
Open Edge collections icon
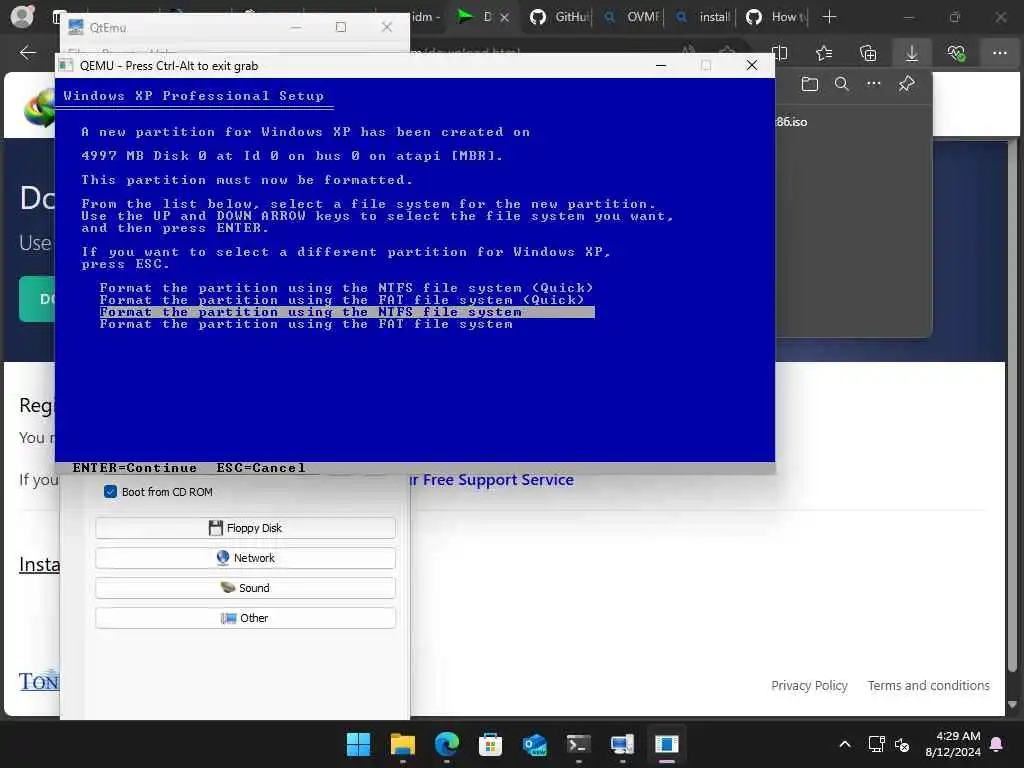[868, 53]
